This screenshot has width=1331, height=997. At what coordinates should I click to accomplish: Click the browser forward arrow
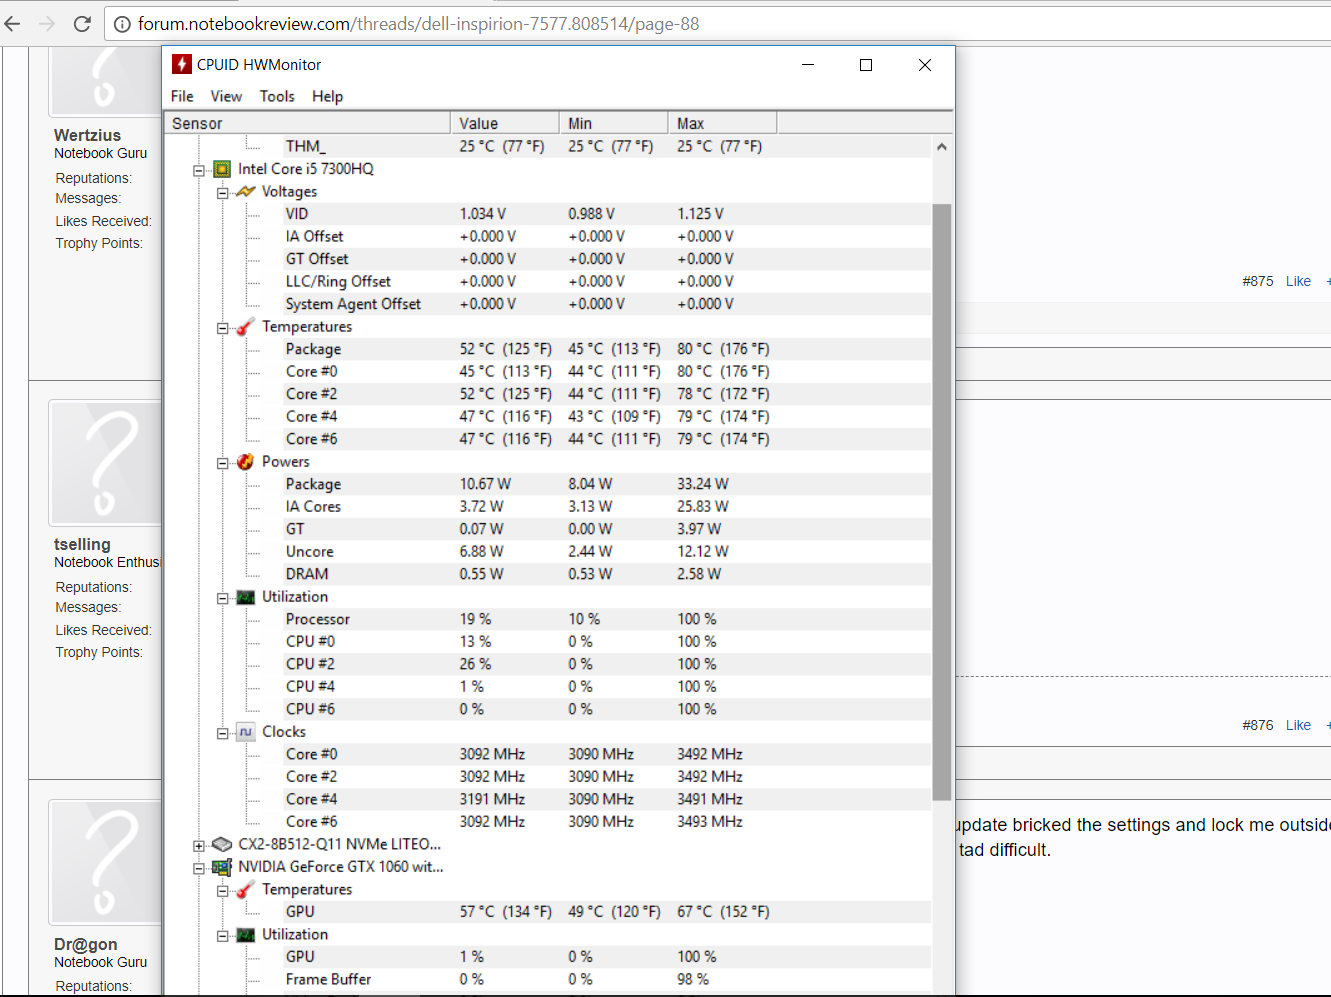47,23
